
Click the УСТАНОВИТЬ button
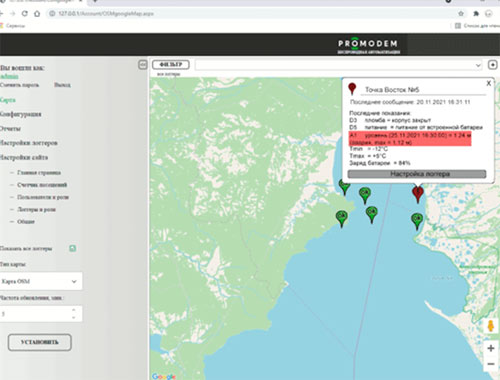(40, 342)
